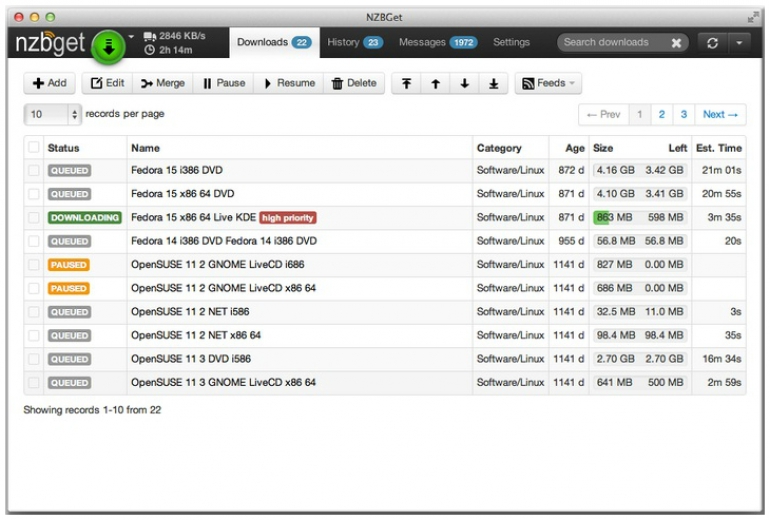
Task: Open the refresh options dropdown arrow
Action: click(x=739, y=43)
